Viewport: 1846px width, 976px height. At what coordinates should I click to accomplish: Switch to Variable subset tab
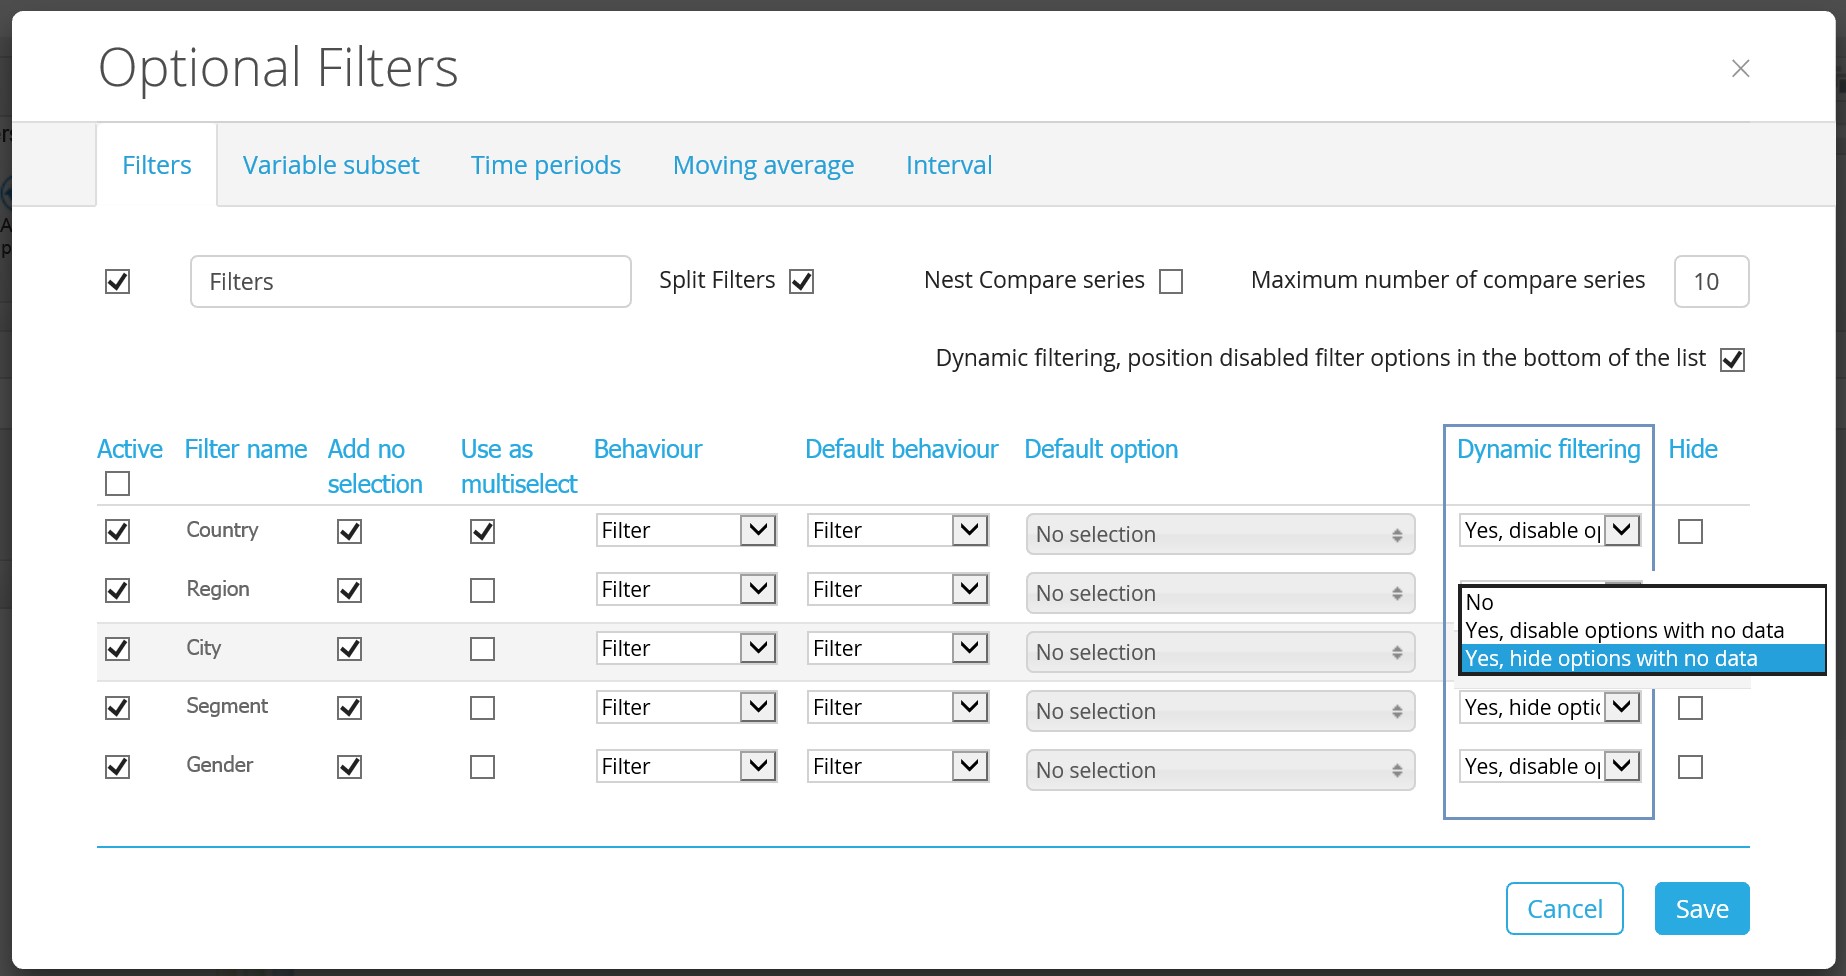click(331, 165)
